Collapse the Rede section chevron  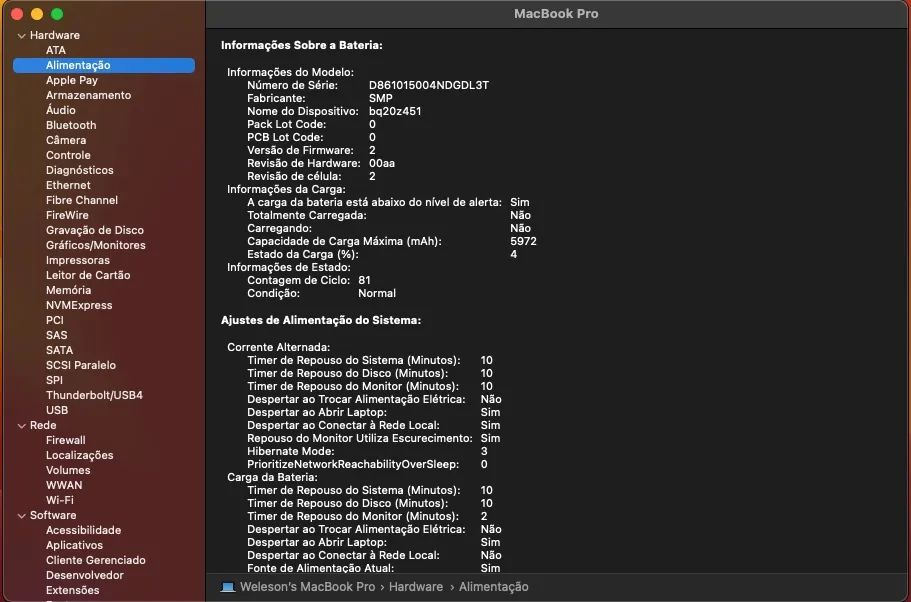coord(21,425)
